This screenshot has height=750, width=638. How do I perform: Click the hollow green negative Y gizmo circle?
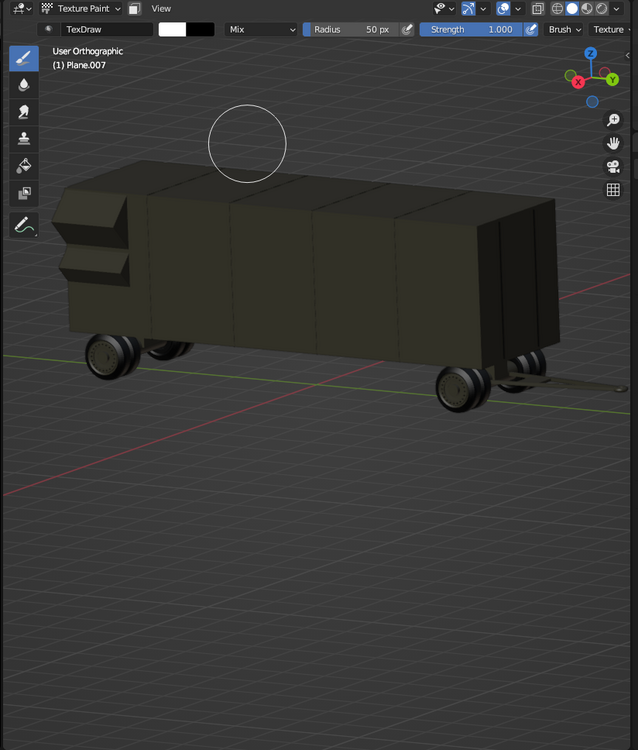click(570, 75)
